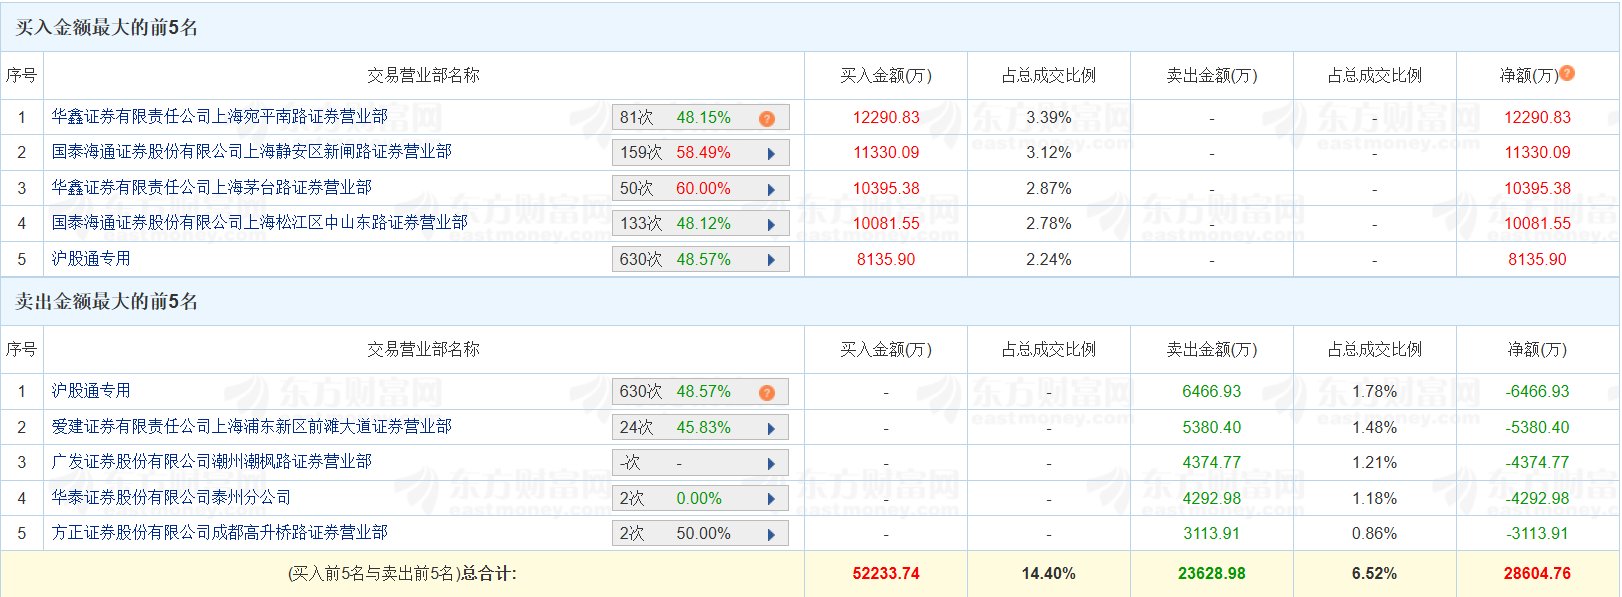Click total buy amount 52233.74
This screenshot has width=1622, height=597.
886,574
